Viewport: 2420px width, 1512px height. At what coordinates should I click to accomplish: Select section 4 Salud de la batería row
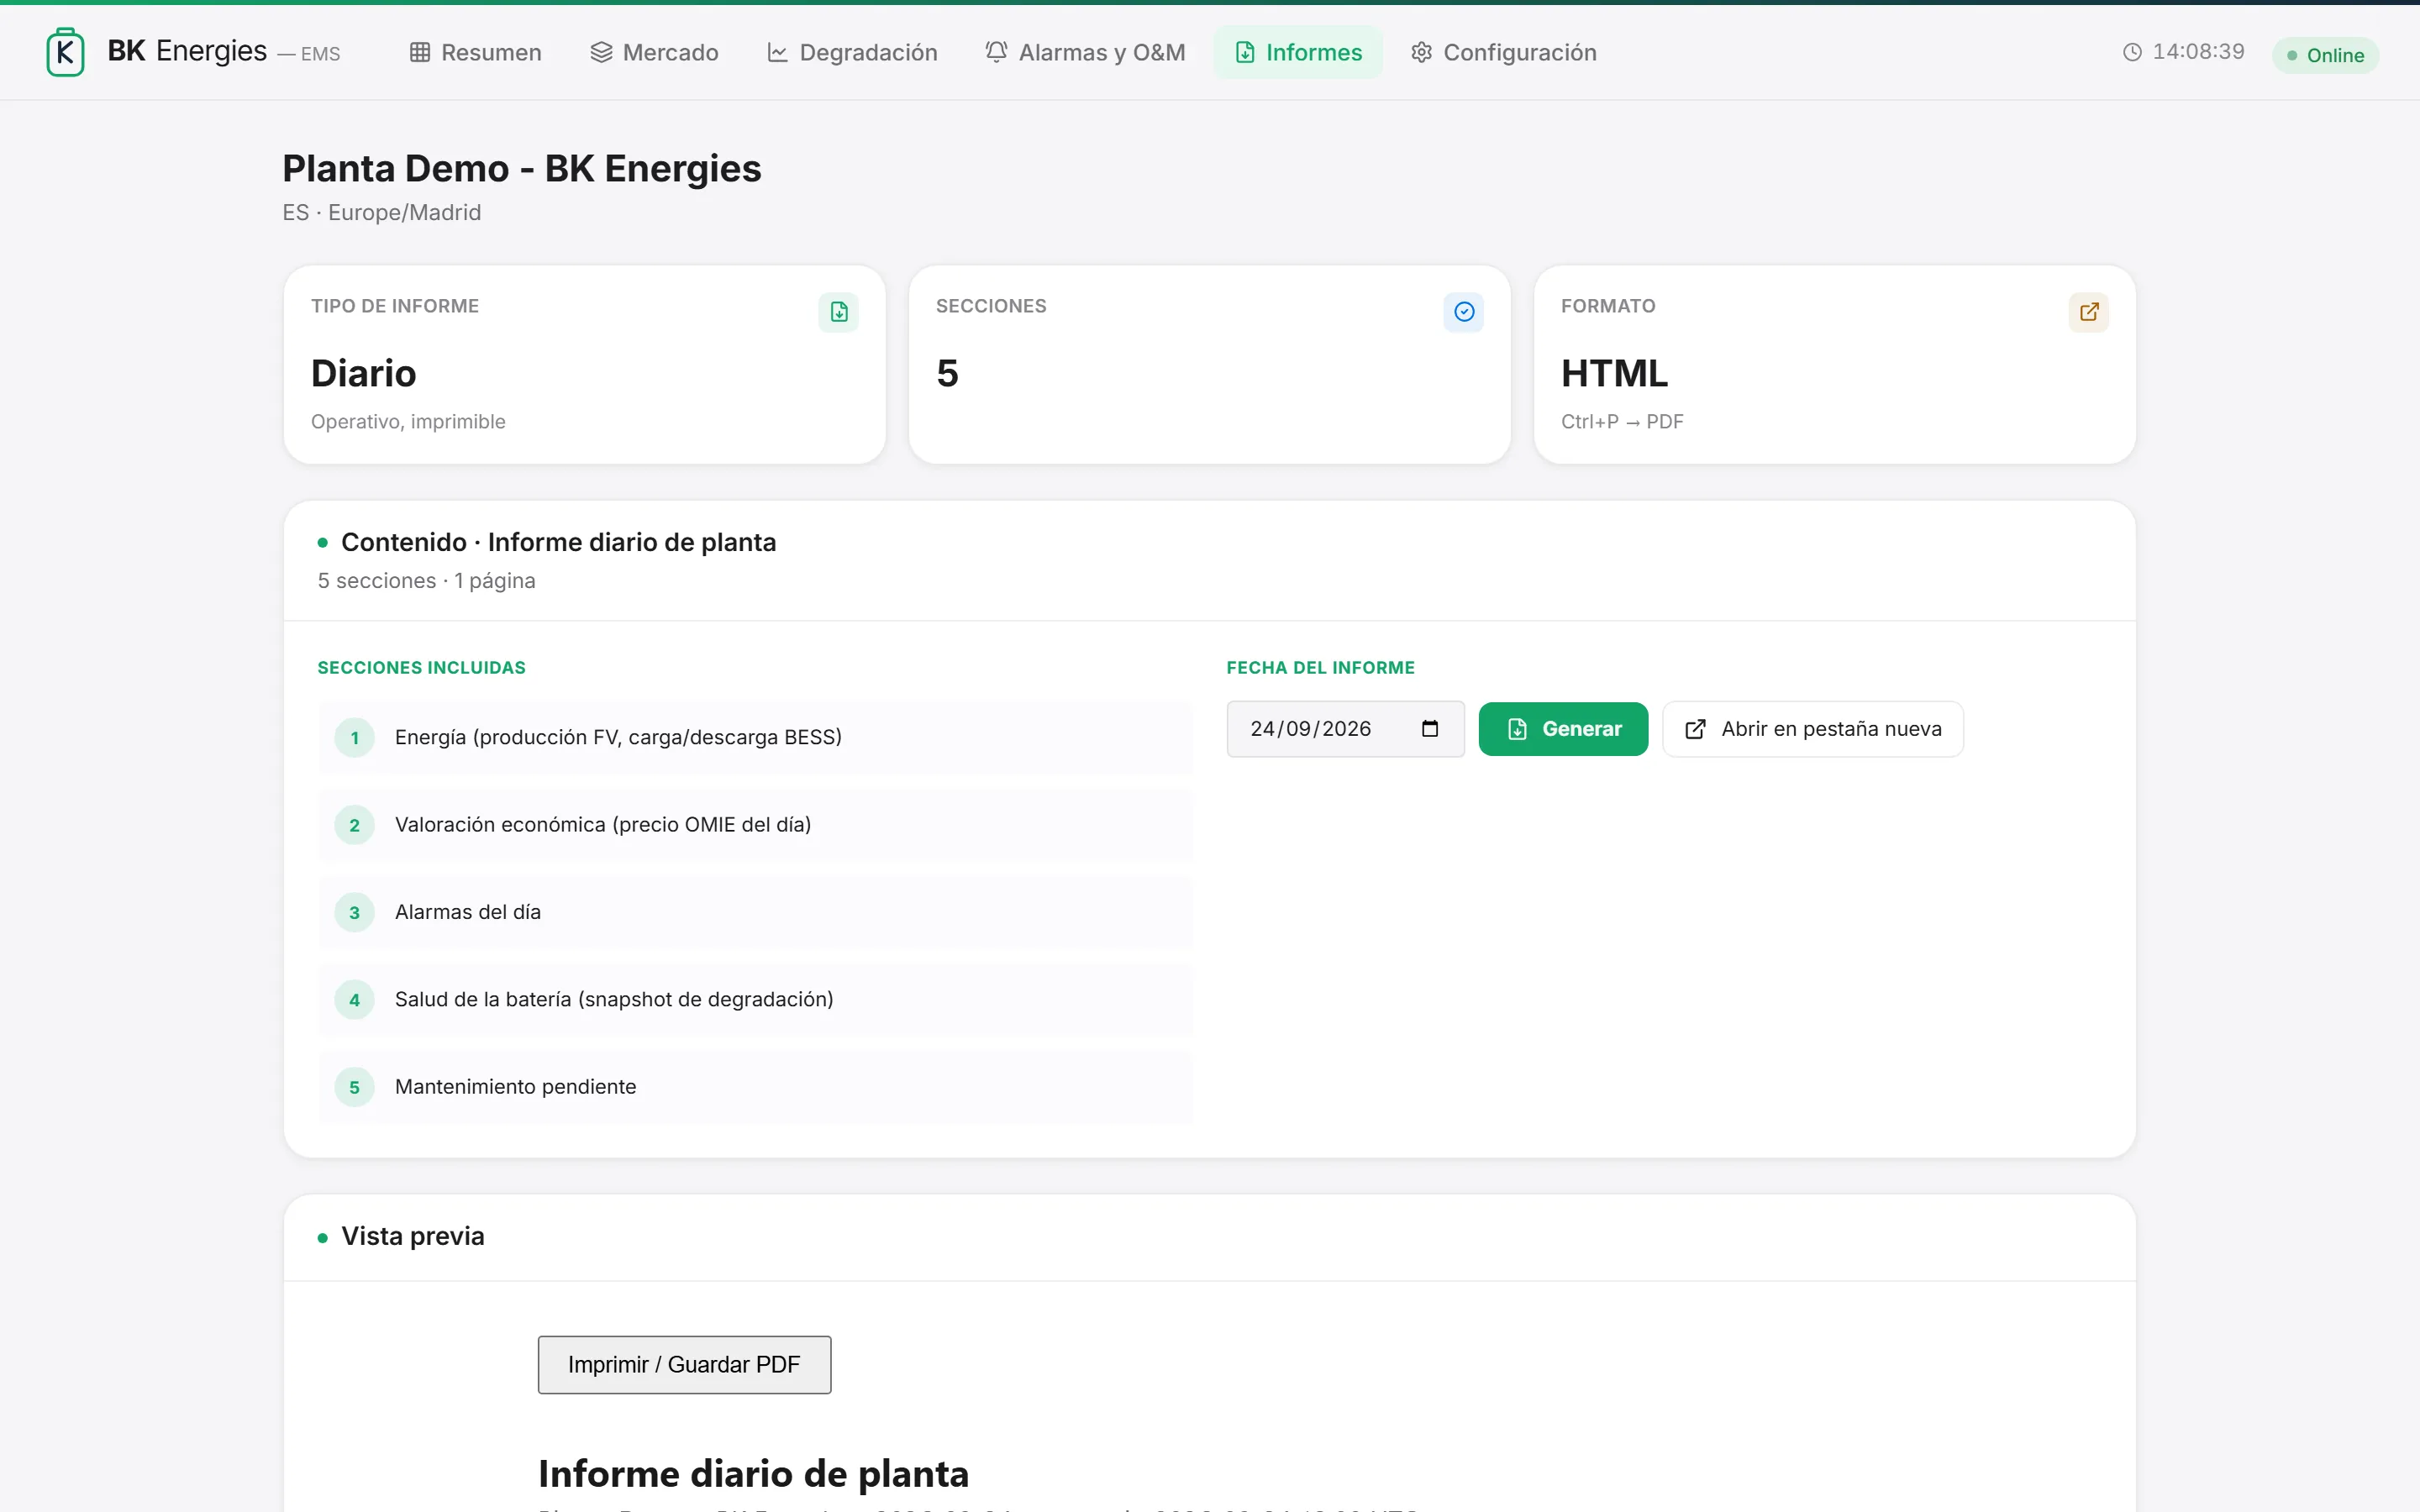click(755, 1000)
